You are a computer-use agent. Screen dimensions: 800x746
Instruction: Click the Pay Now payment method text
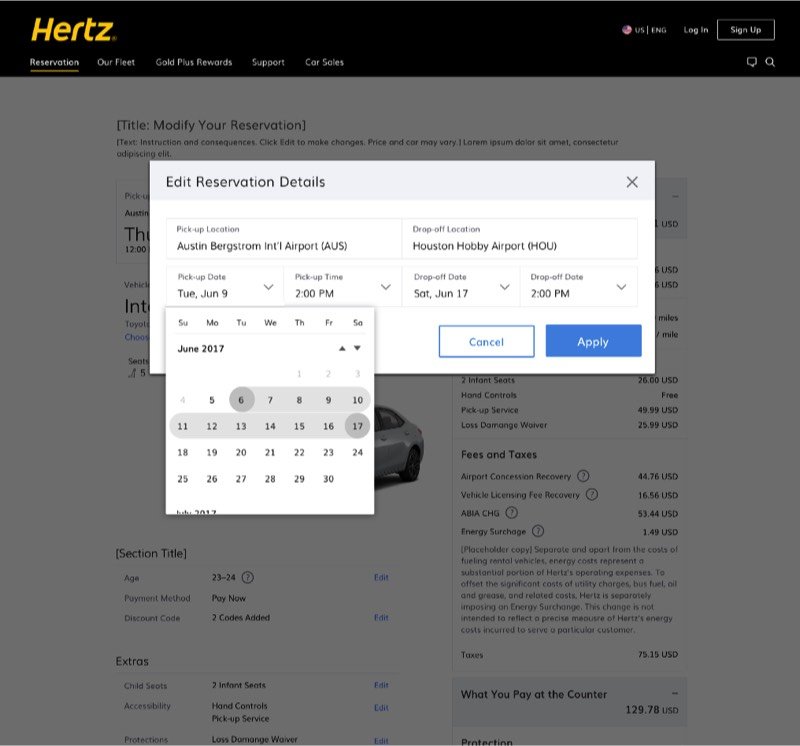pyautogui.click(x=229, y=598)
